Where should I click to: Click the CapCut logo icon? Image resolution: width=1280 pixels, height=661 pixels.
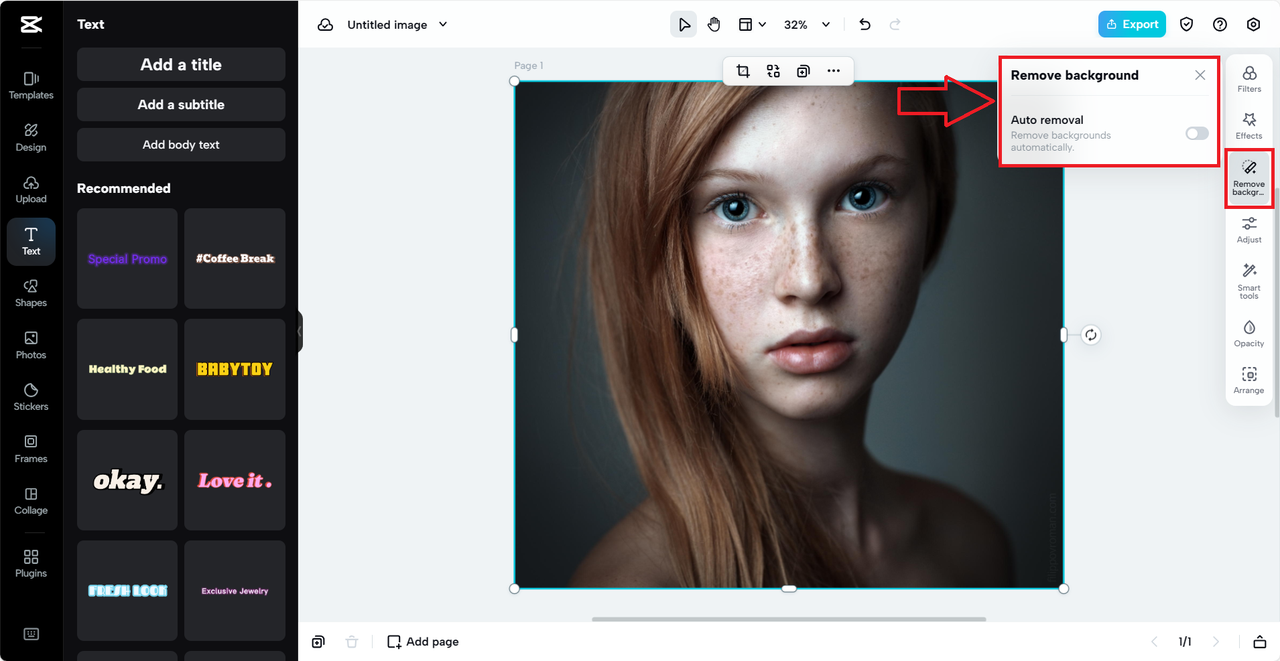[x=31, y=25]
